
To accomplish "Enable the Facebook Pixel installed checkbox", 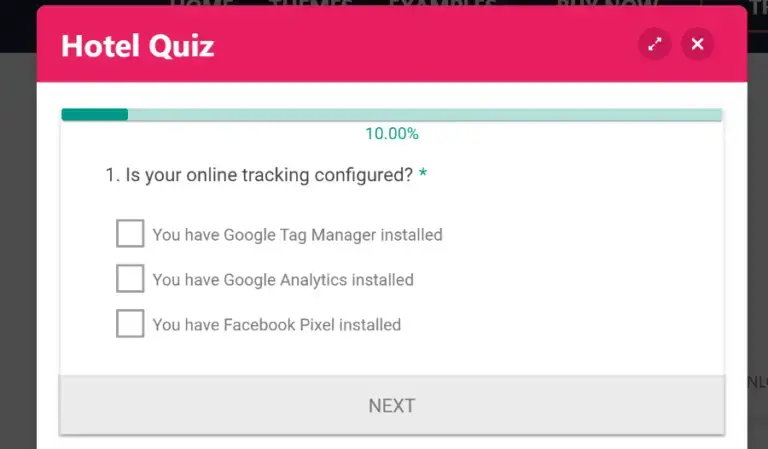I will (x=130, y=324).
